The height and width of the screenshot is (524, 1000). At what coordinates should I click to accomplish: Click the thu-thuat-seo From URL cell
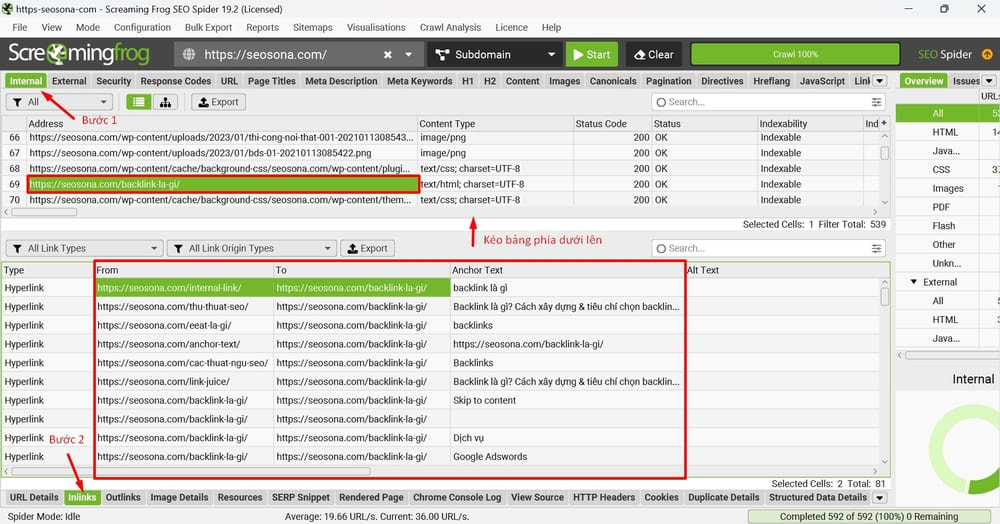(x=184, y=307)
